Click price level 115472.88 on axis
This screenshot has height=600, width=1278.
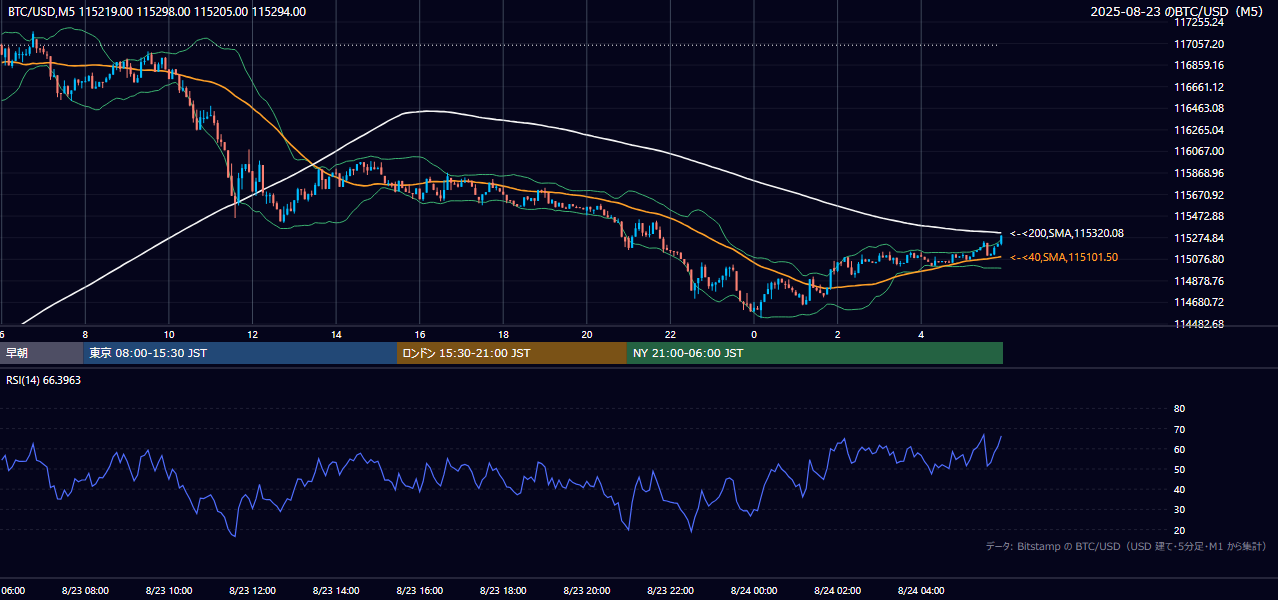point(1198,216)
